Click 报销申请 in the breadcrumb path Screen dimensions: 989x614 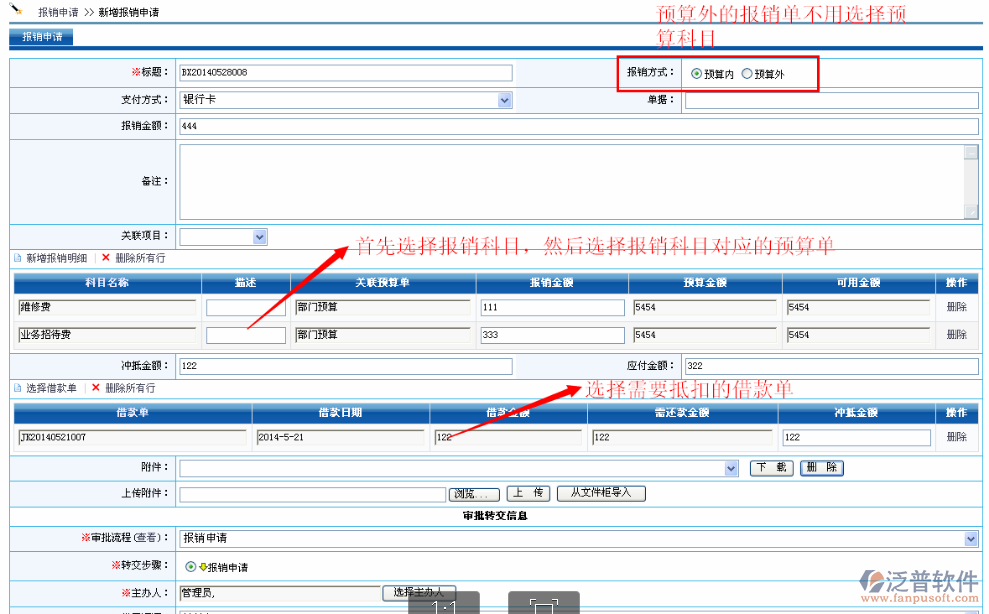[x=58, y=13]
